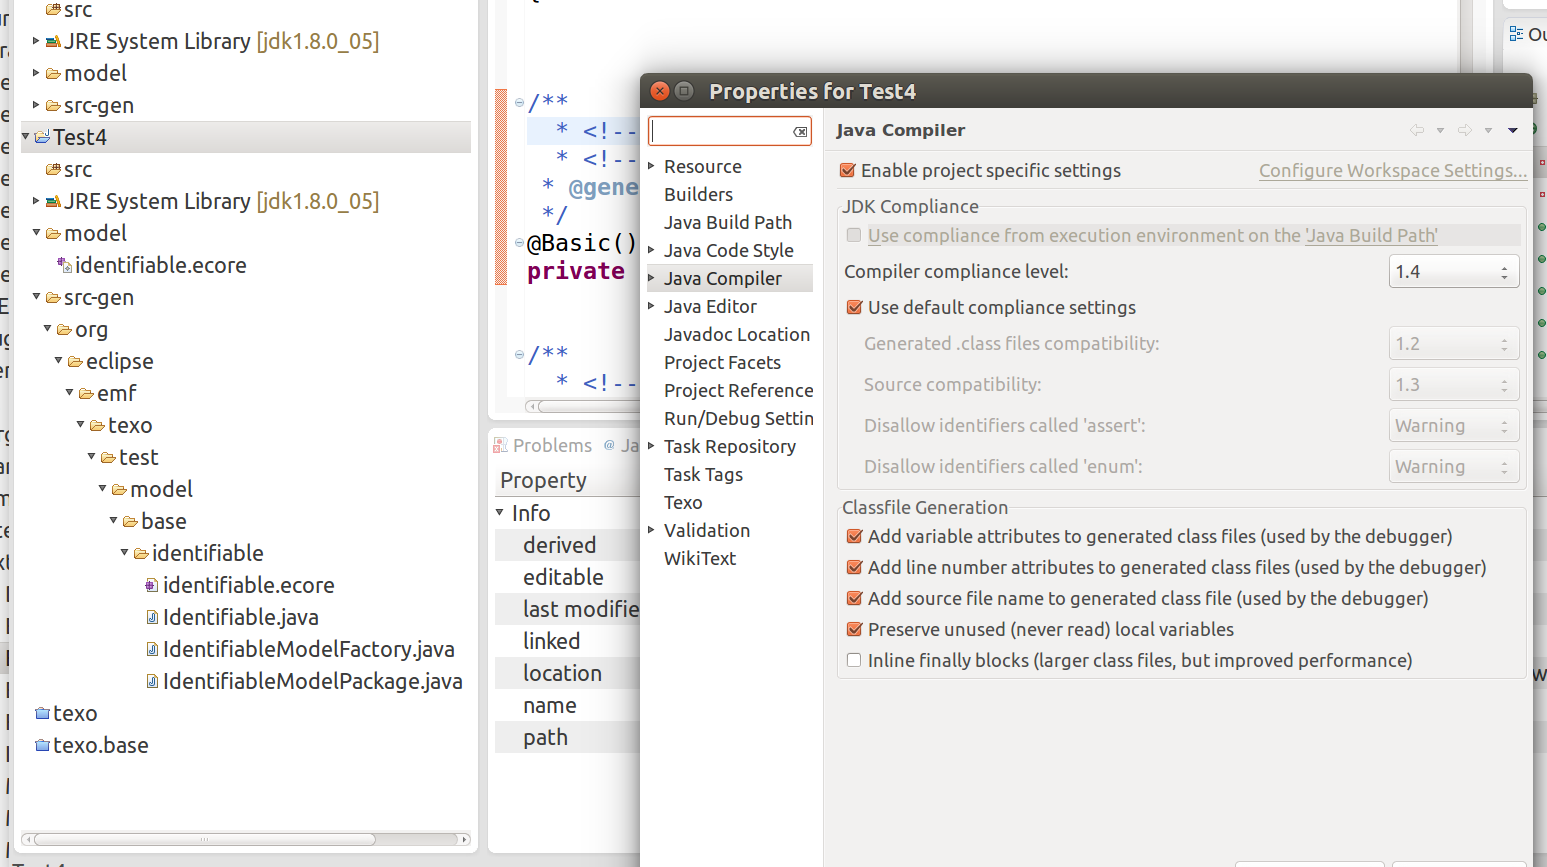This screenshot has height=867, width=1547.
Task: Select Project References page
Action: pyautogui.click(x=739, y=390)
